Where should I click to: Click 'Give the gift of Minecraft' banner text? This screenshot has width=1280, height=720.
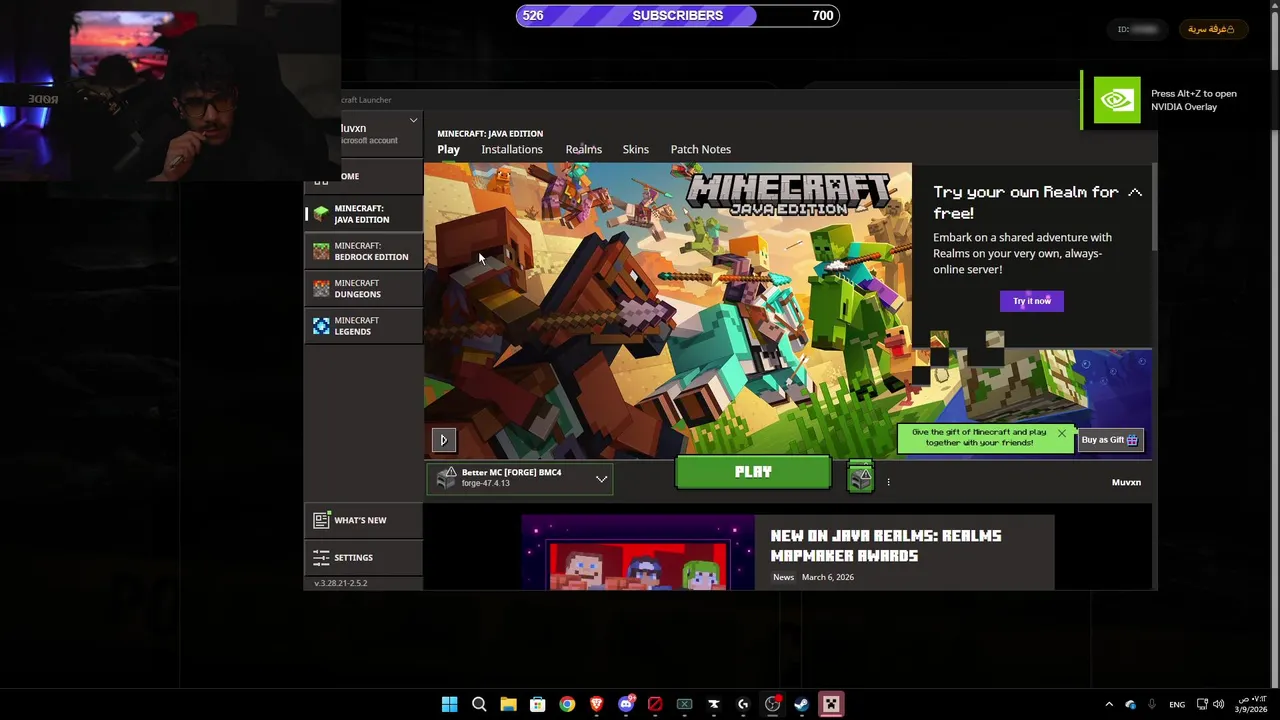click(x=979, y=437)
